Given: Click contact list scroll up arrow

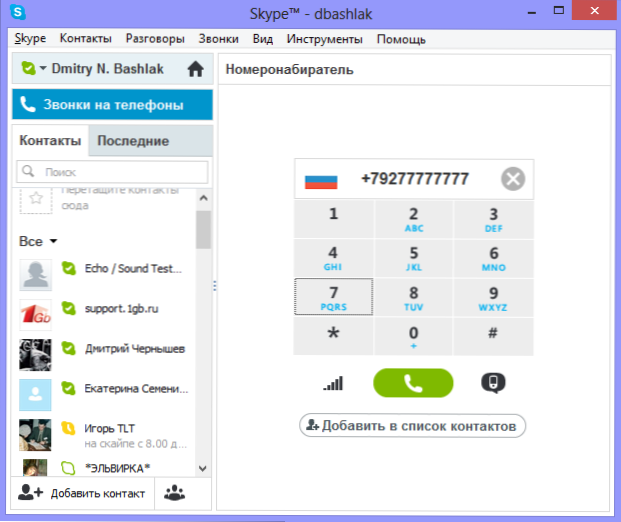Looking at the screenshot, I should 204,198.
